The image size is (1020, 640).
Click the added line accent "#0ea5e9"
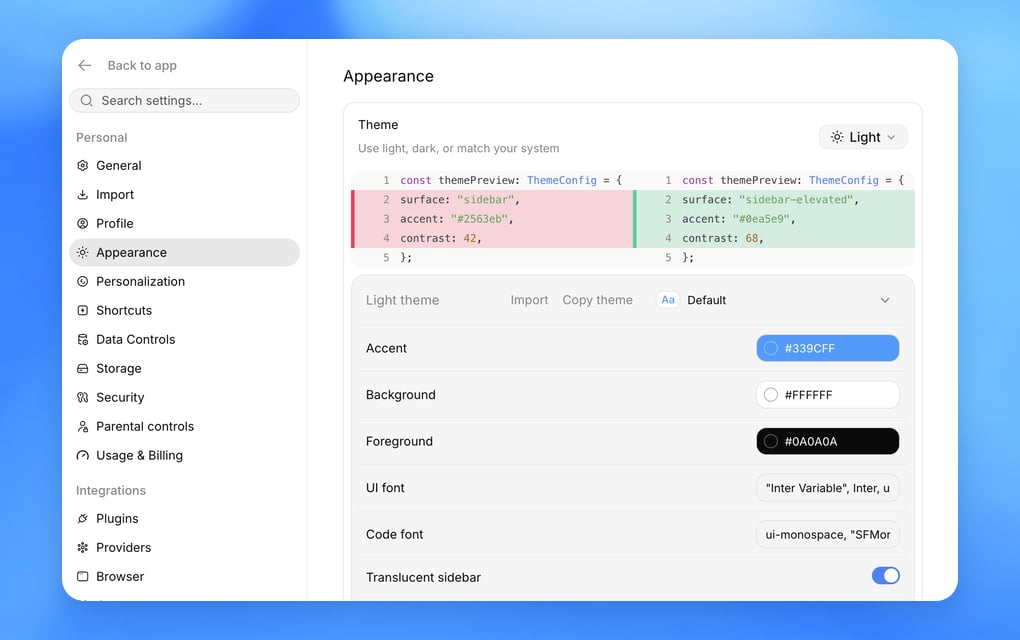click(774, 219)
